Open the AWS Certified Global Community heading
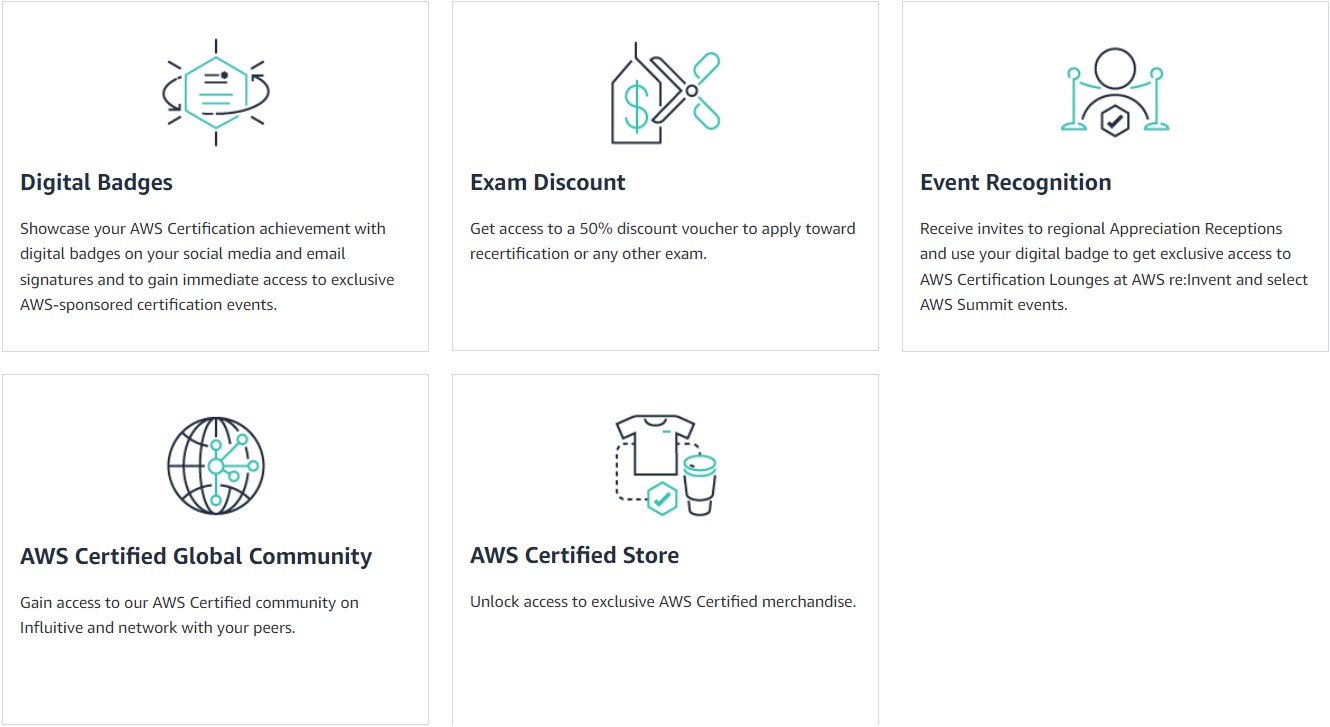Viewport: 1330px width, 727px height. [x=196, y=556]
